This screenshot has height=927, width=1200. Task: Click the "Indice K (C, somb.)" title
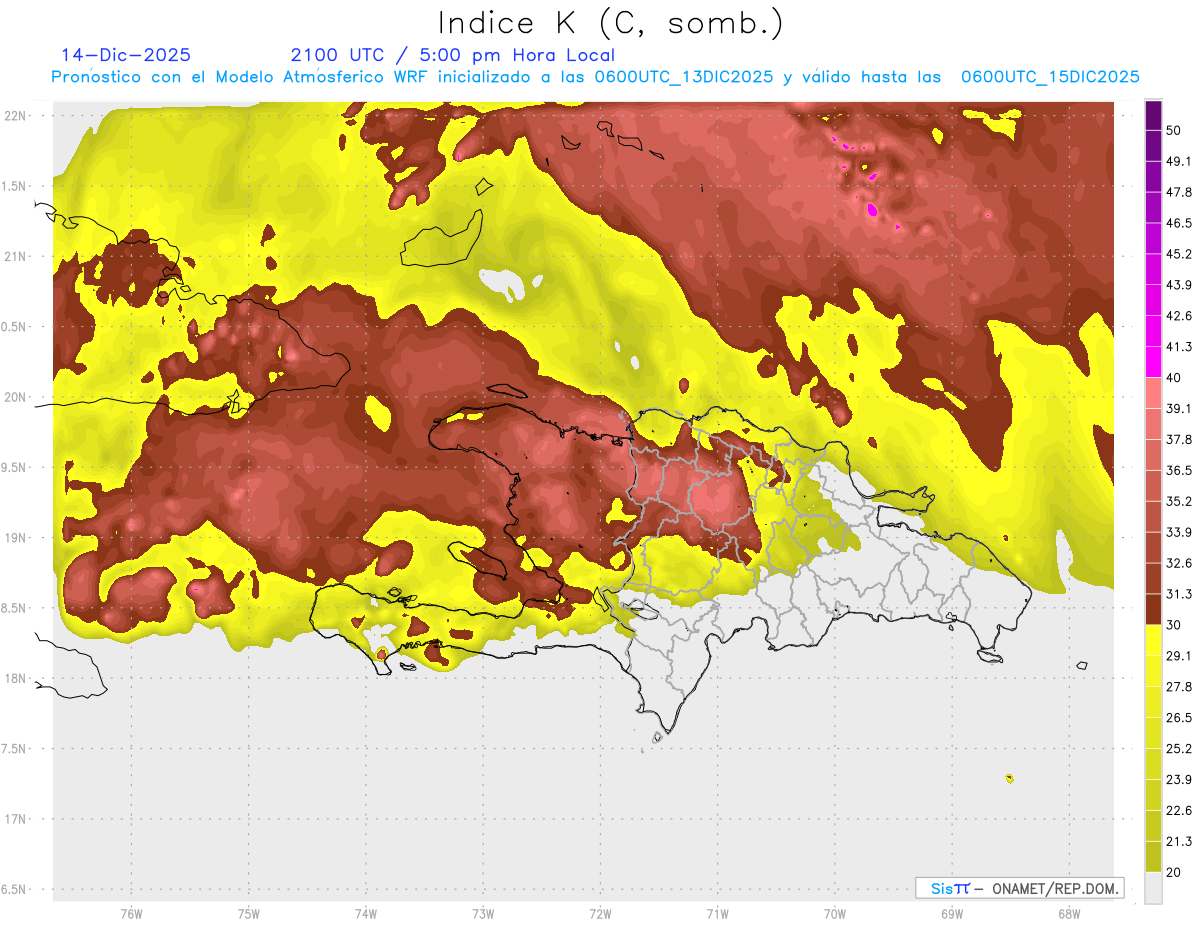[611, 23]
